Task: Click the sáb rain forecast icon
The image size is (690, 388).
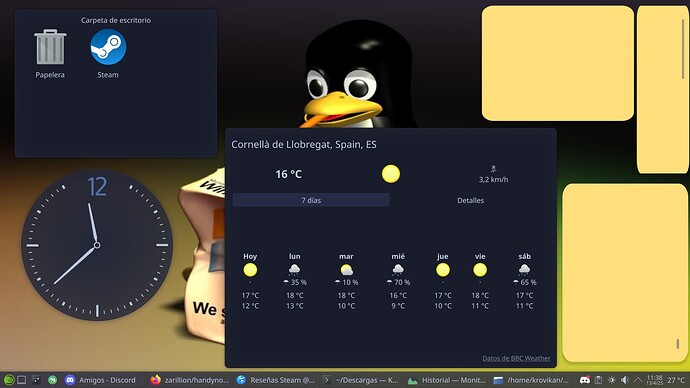Action: (524, 269)
